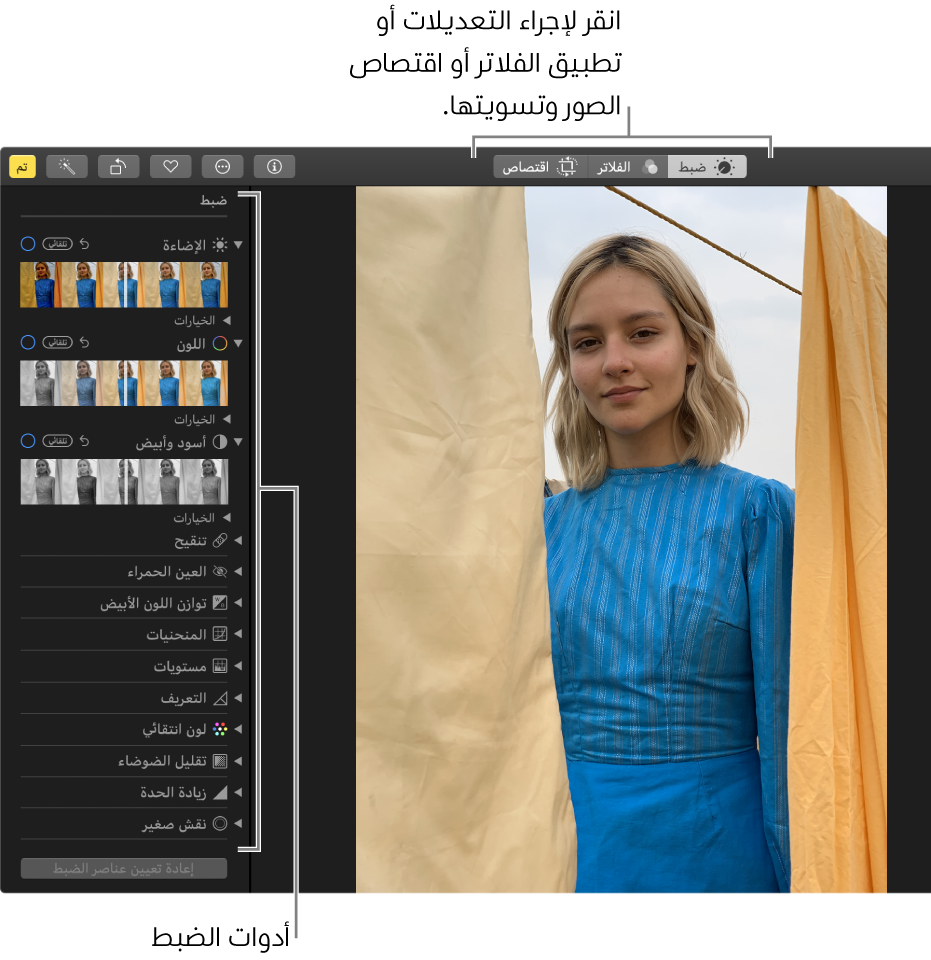This screenshot has width=931, height=960.
Task: Collapse the الإضاءة (Light) section triangle
Action: tap(238, 245)
